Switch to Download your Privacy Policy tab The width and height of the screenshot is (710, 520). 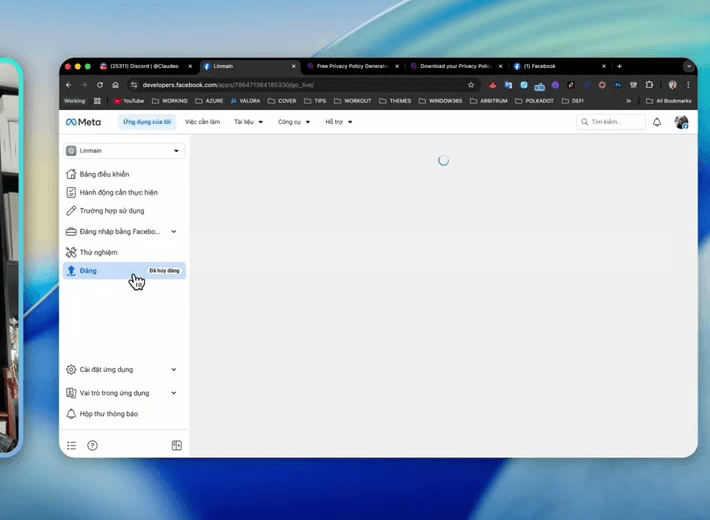pyautogui.click(x=456, y=66)
